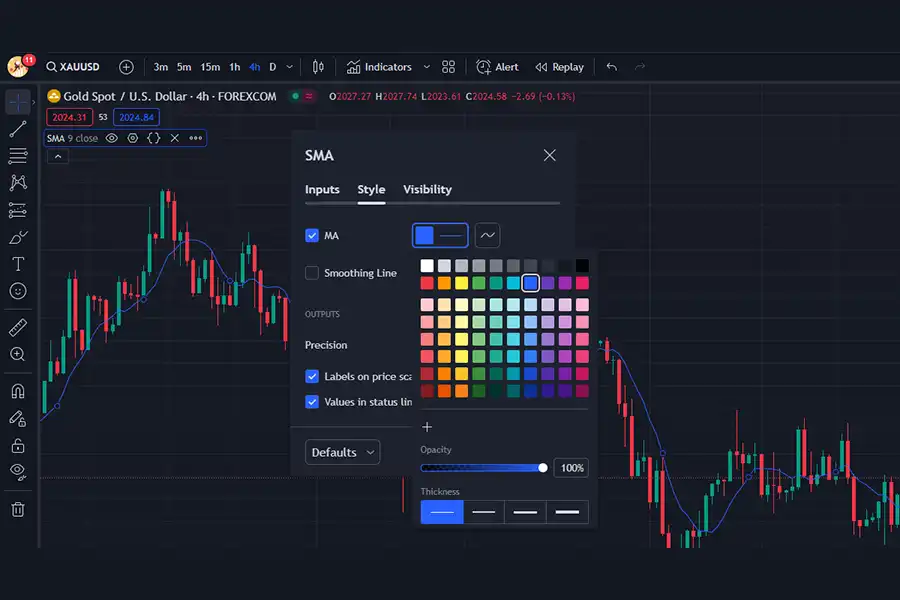Open the Indicators dialog
The height and width of the screenshot is (600, 900).
[x=379, y=67]
